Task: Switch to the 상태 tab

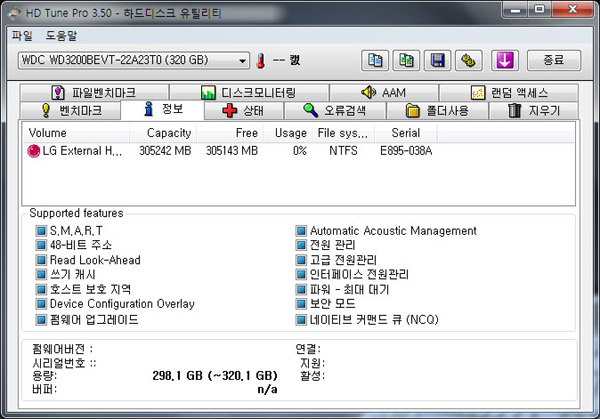Action: tap(244, 111)
